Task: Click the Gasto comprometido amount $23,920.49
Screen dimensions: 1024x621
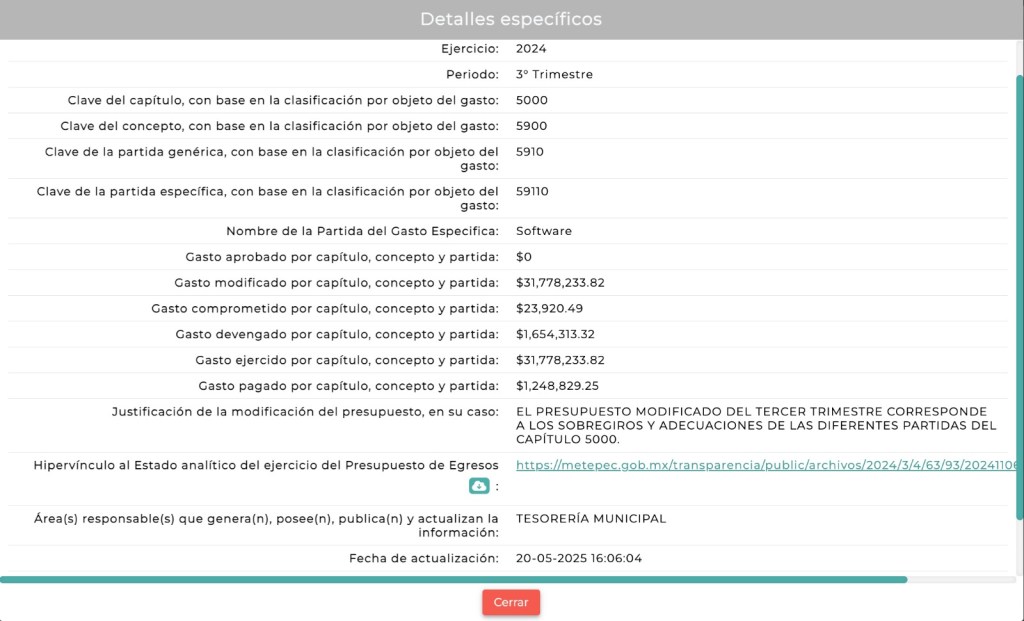Action: click(549, 308)
